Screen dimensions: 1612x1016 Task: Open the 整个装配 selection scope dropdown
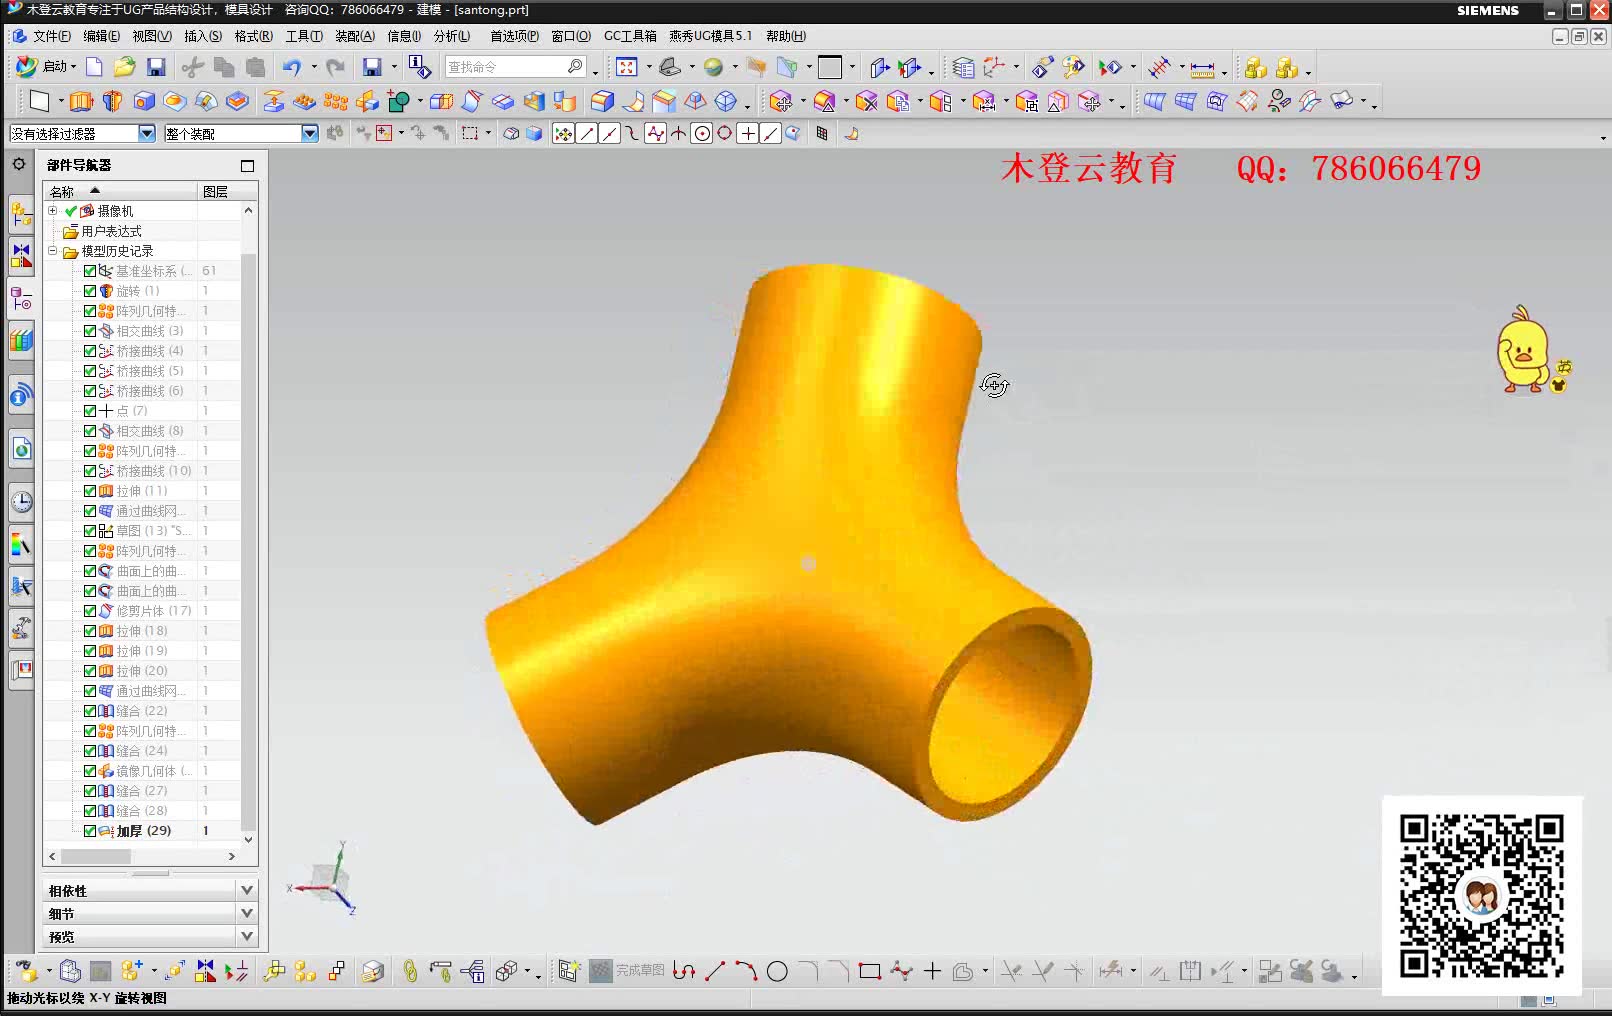[x=310, y=134]
